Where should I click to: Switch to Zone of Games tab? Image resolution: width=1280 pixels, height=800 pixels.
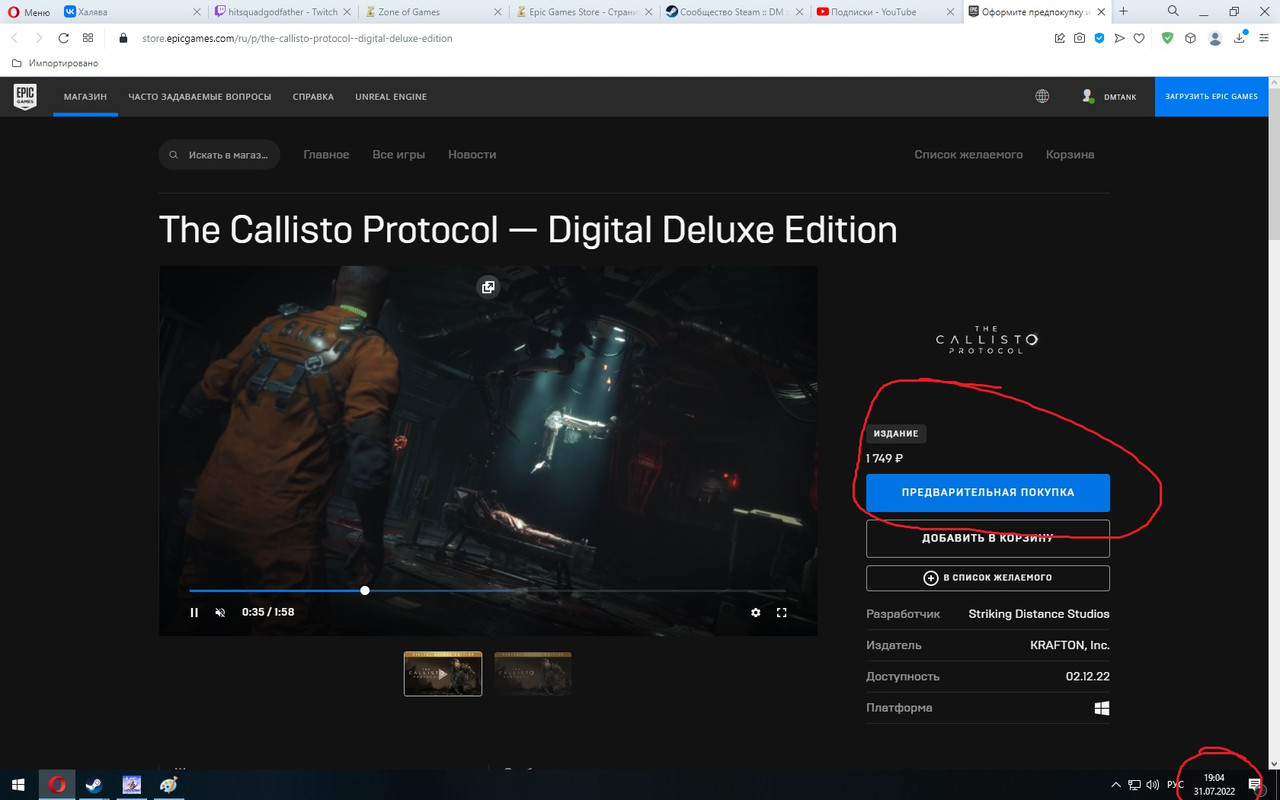[x=434, y=12]
